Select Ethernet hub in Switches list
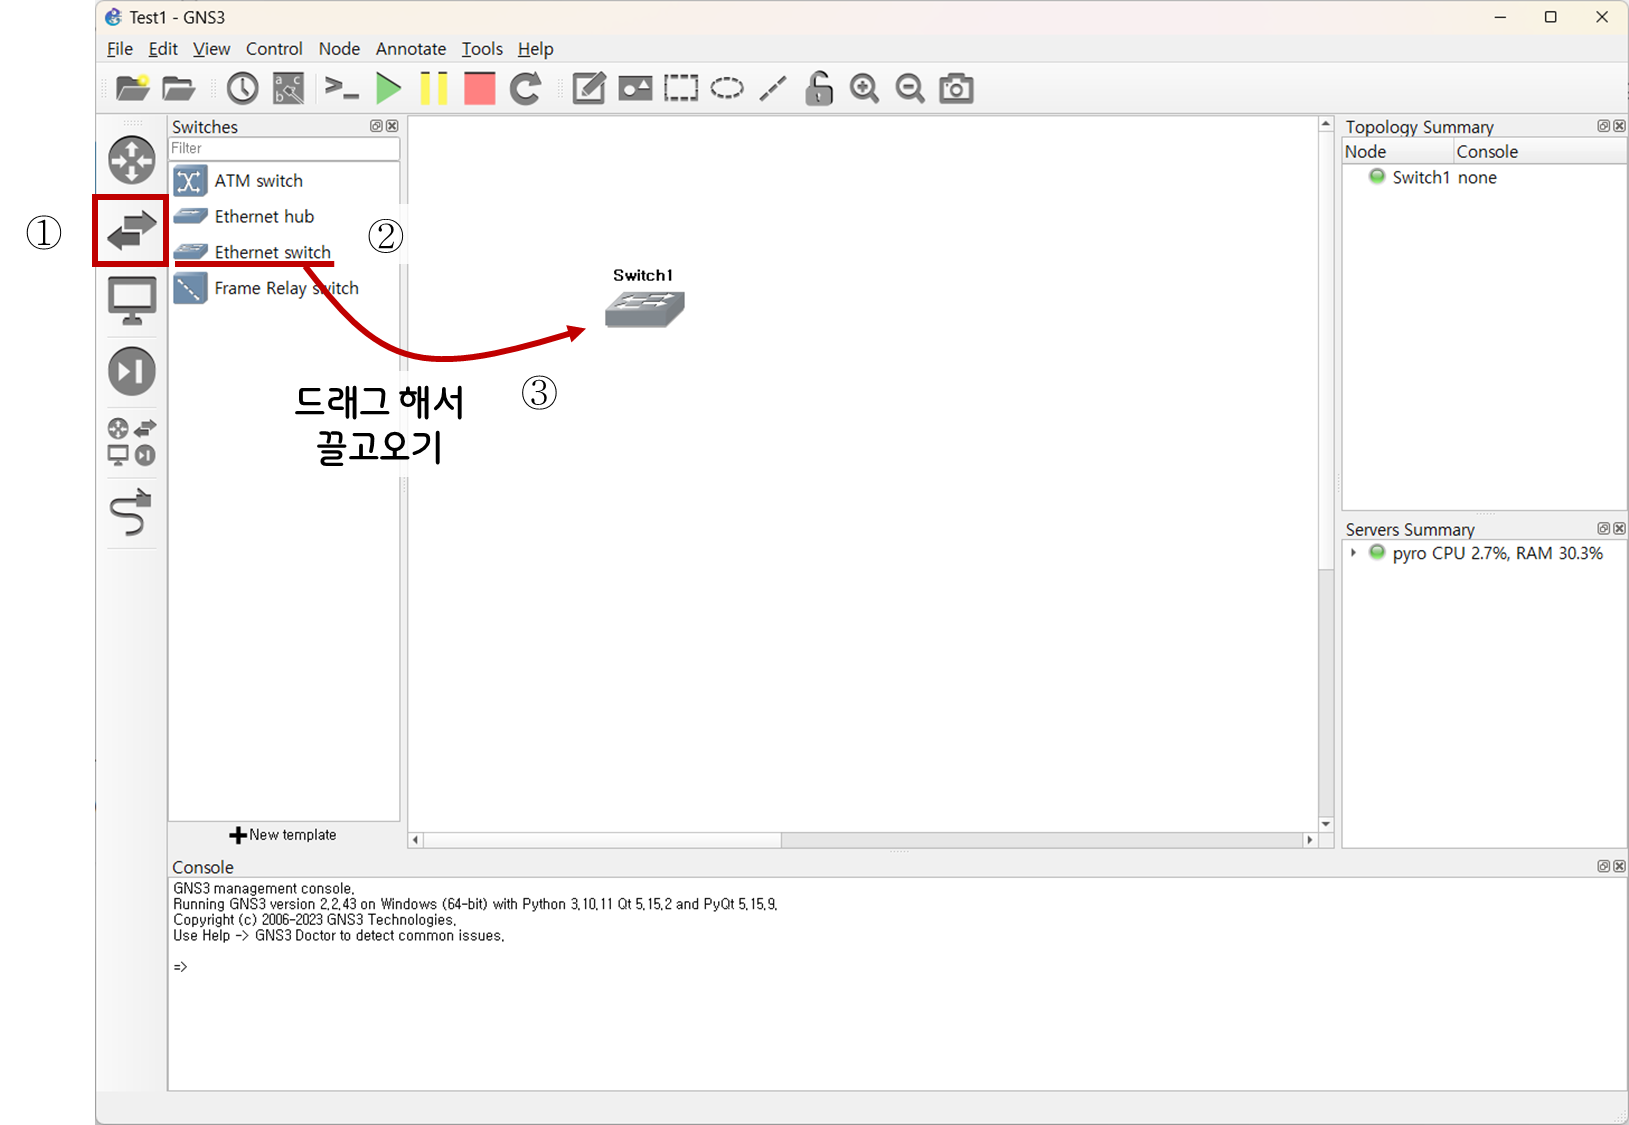This screenshot has height=1125, width=1629. click(284, 217)
